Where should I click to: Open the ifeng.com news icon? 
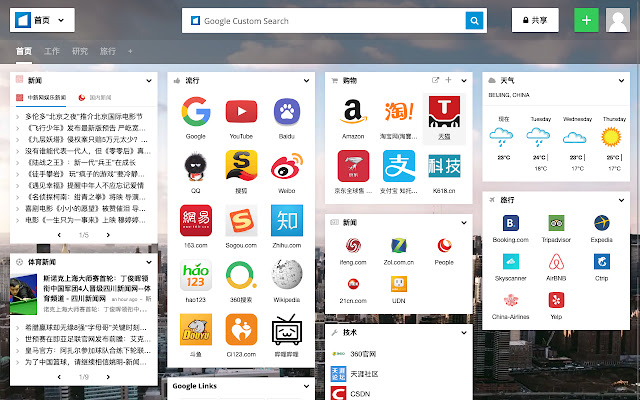click(353, 246)
